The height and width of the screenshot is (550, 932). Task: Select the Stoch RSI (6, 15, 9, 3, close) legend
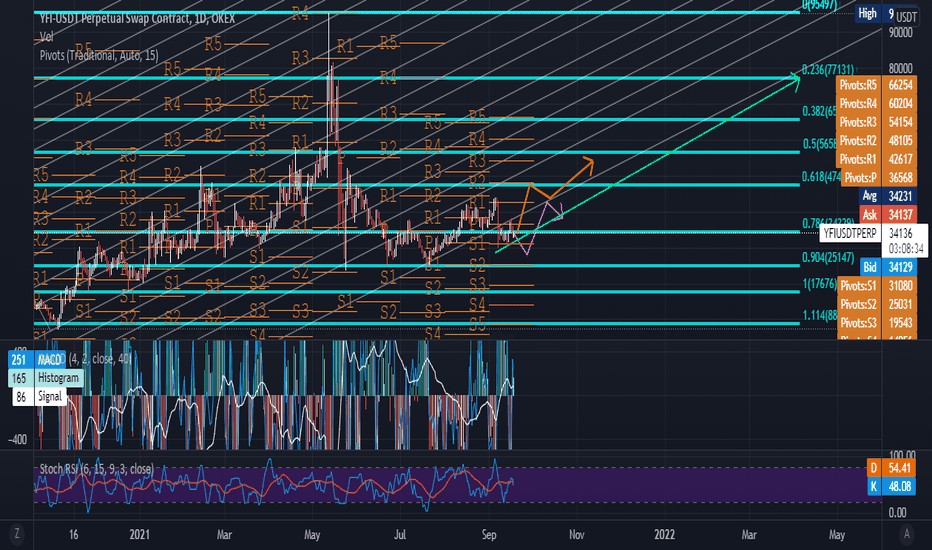[x=96, y=469]
